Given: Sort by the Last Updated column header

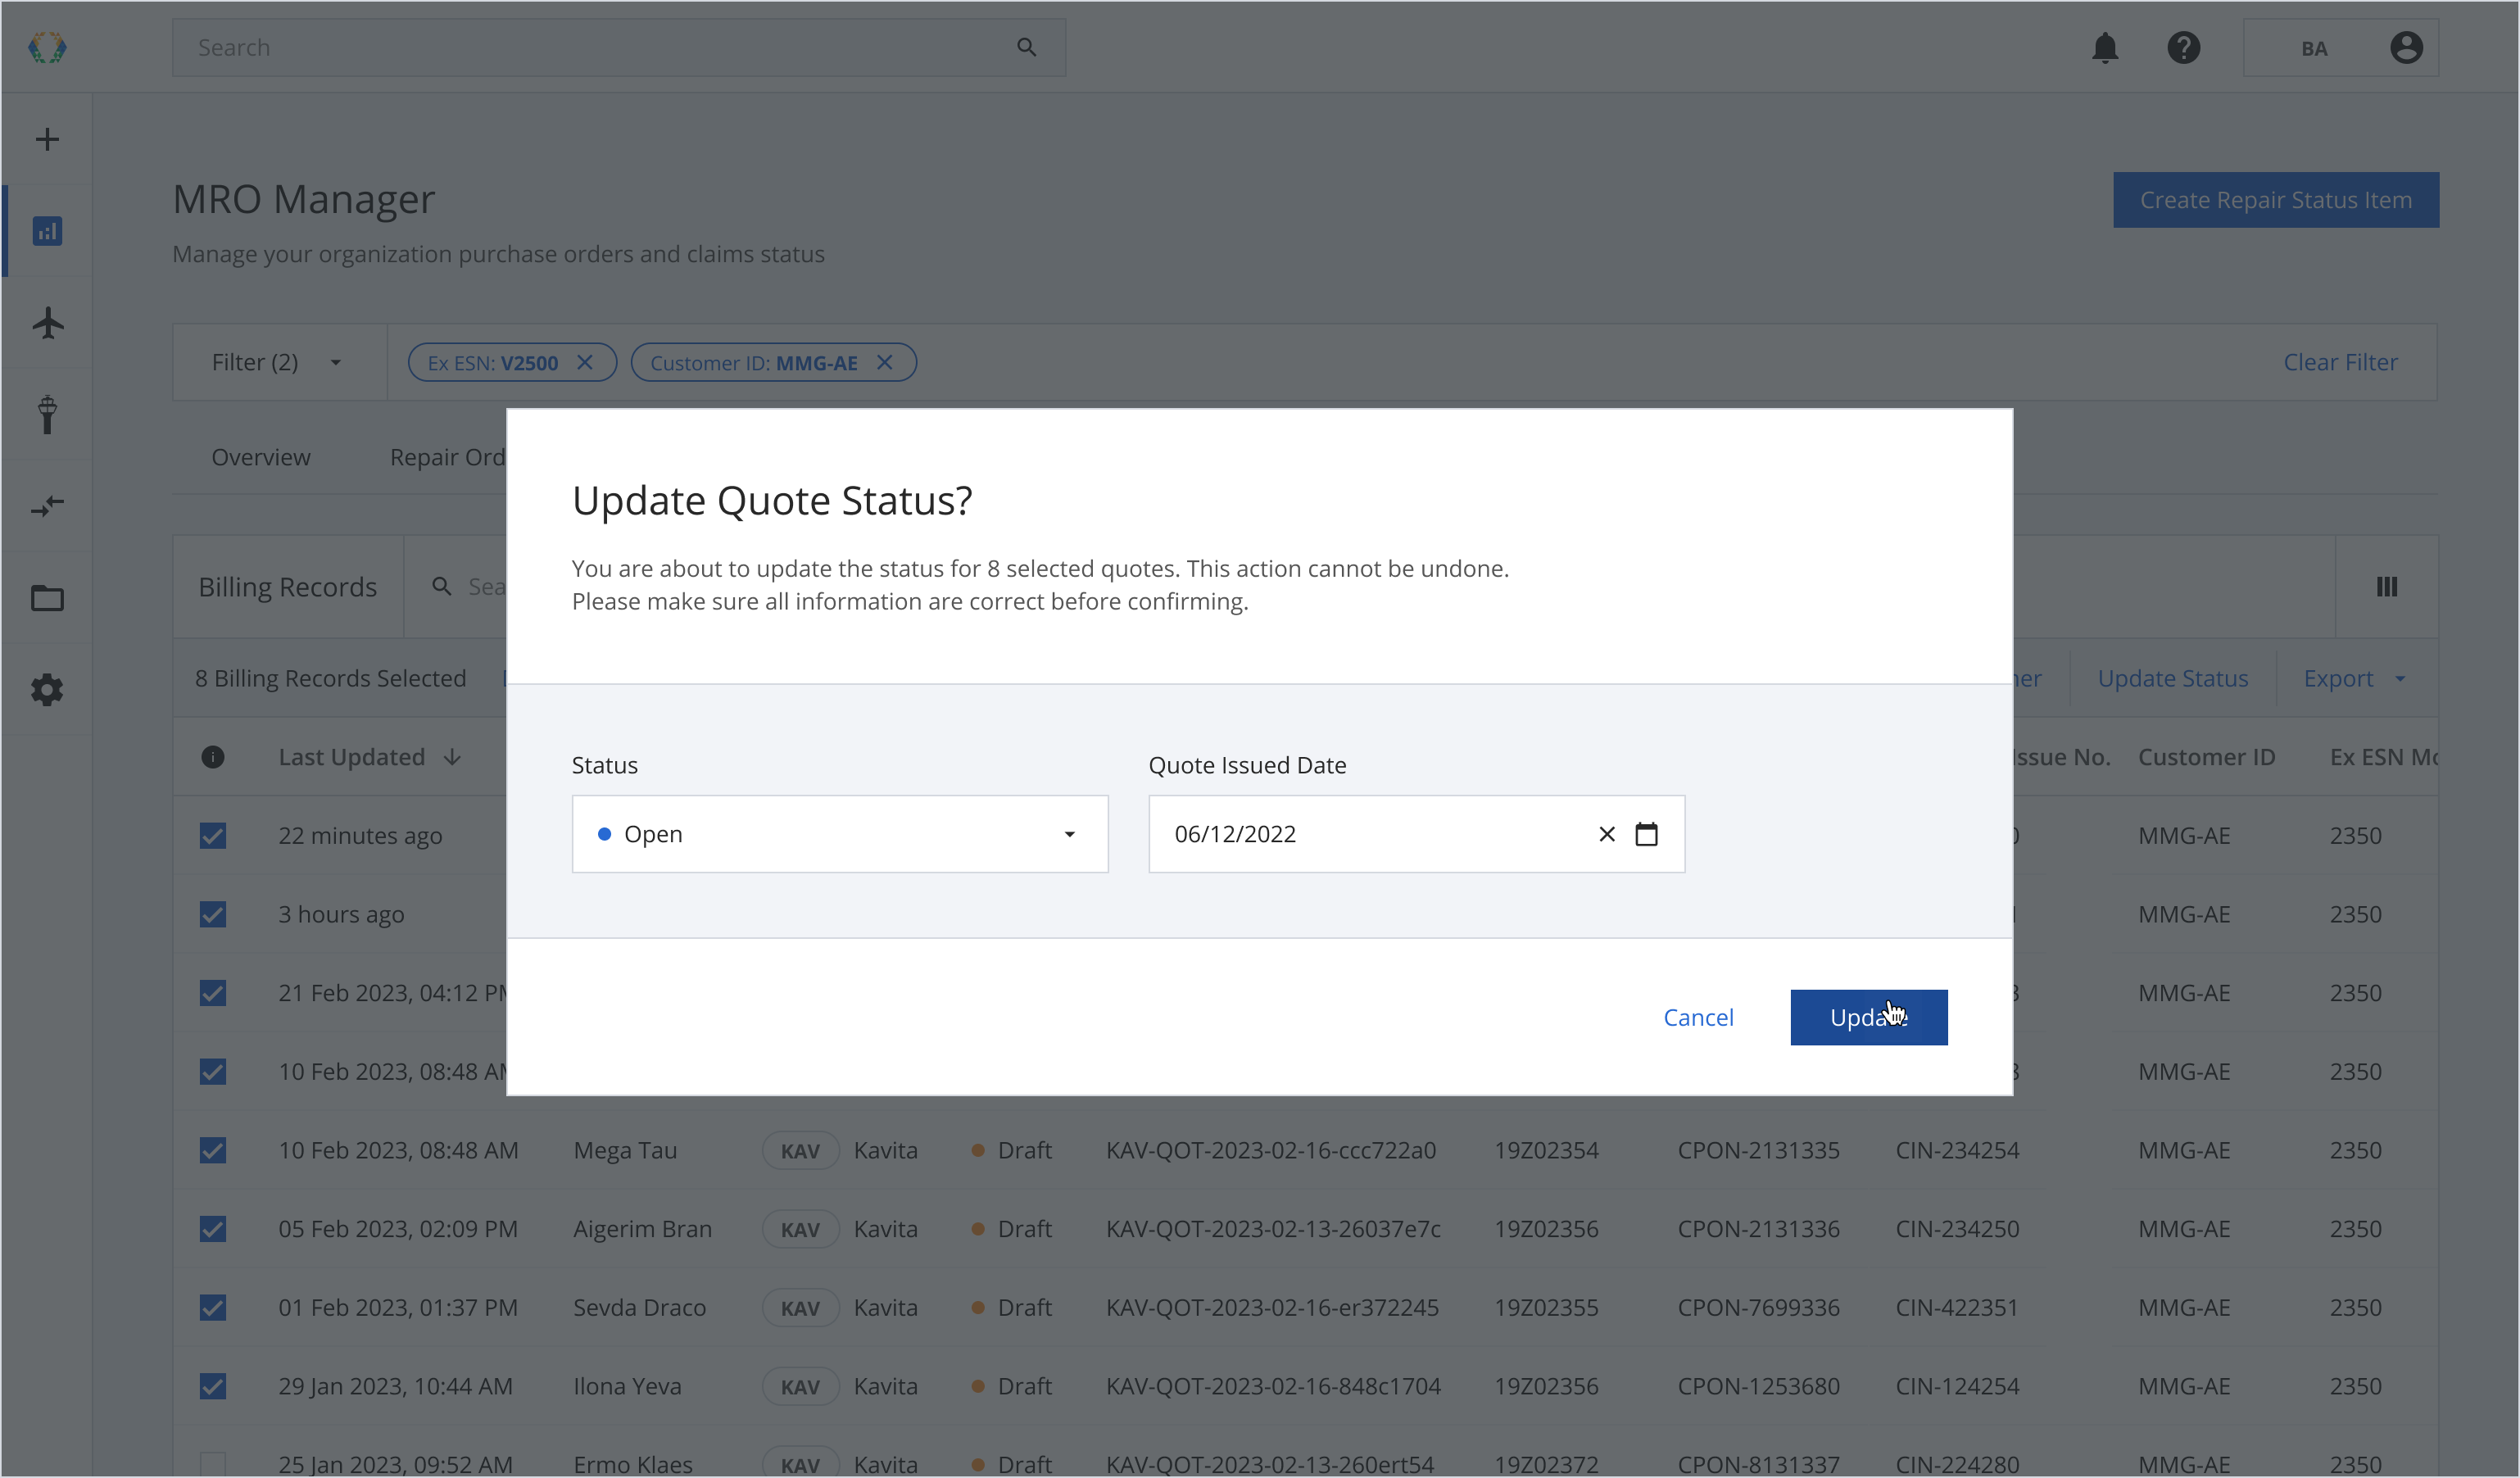Looking at the screenshot, I should point(352,757).
